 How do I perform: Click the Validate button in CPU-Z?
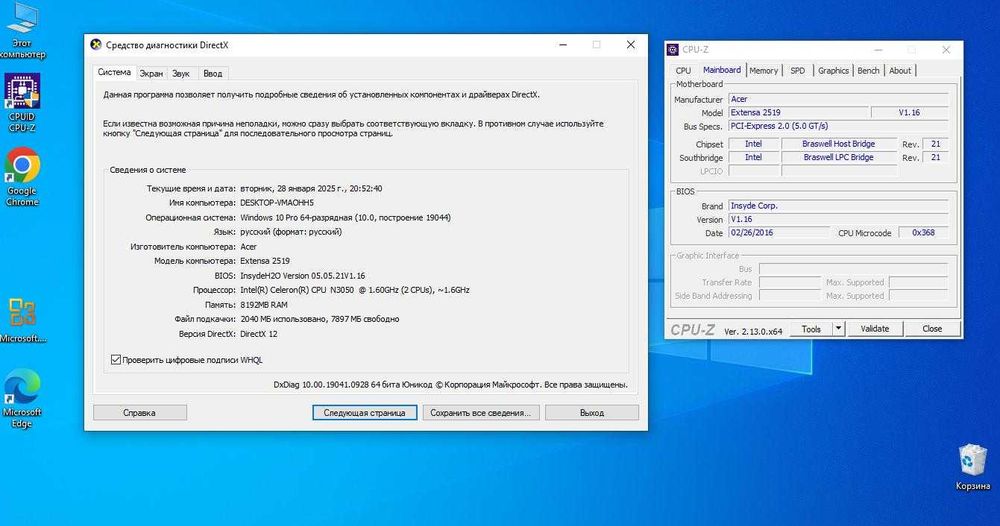pos(874,328)
